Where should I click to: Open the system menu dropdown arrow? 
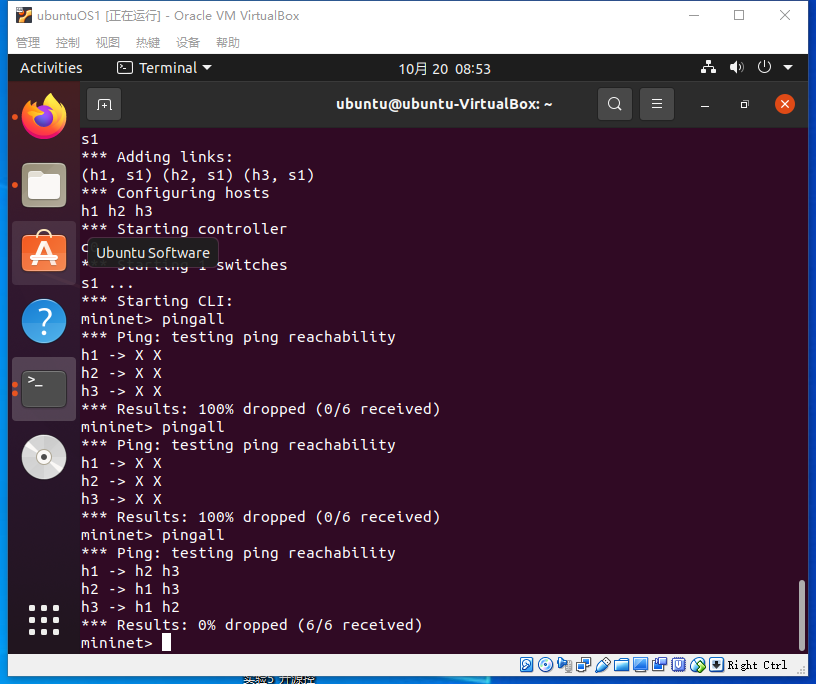[788, 68]
